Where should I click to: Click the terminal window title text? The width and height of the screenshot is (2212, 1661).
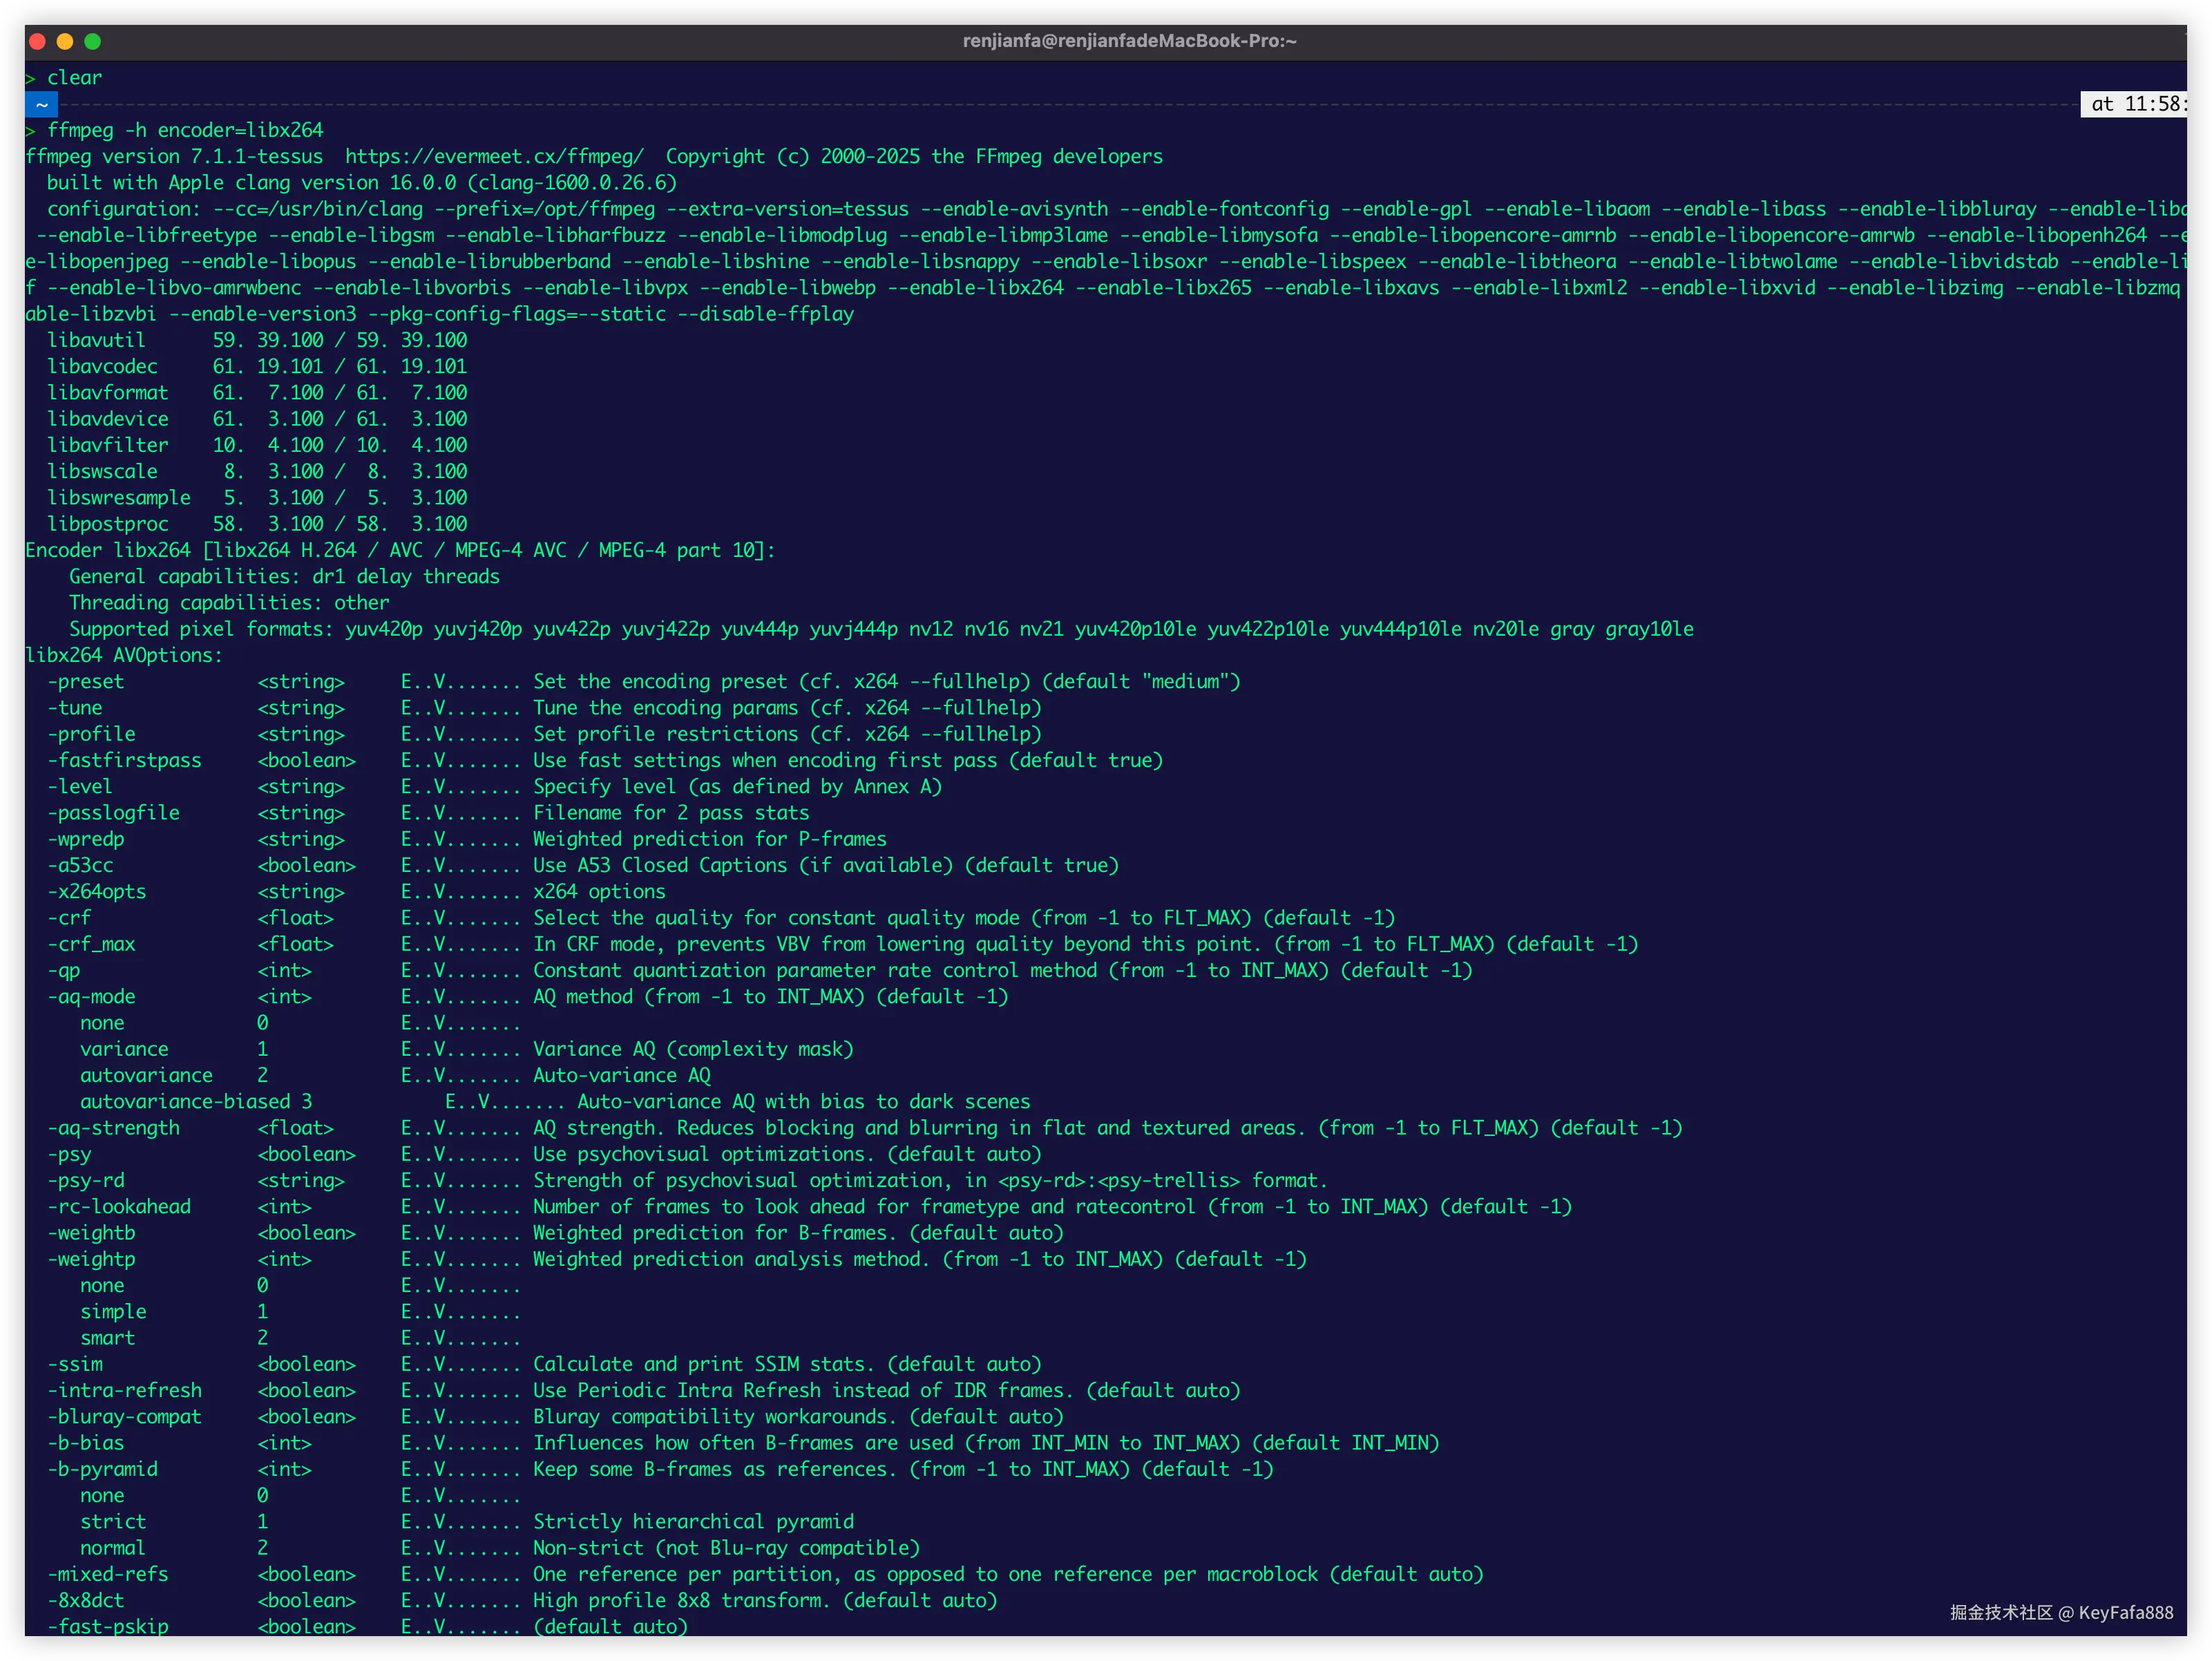coord(1129,41)
